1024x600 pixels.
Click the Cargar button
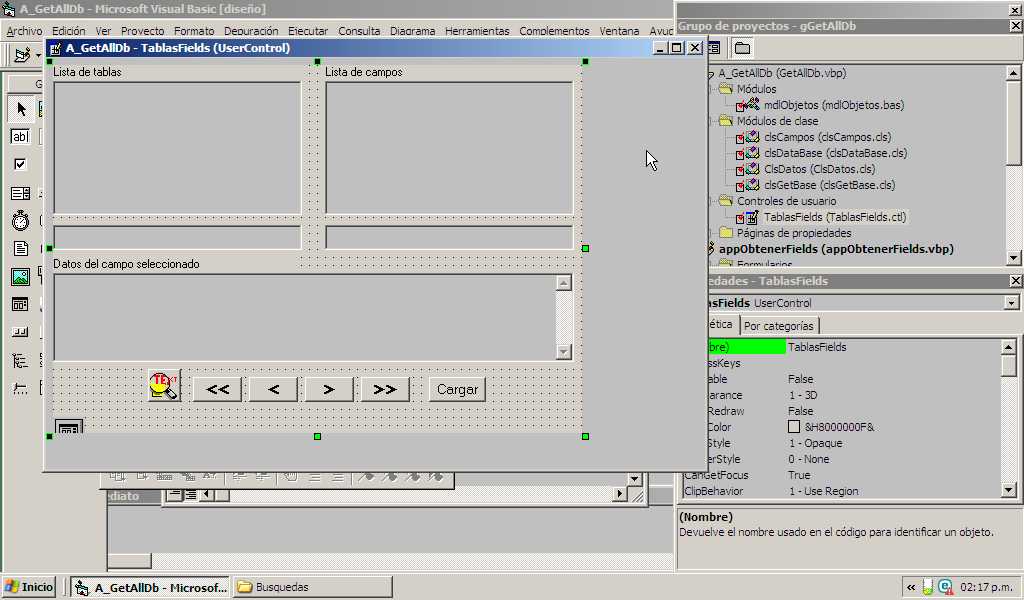click(x=457, y=389)
